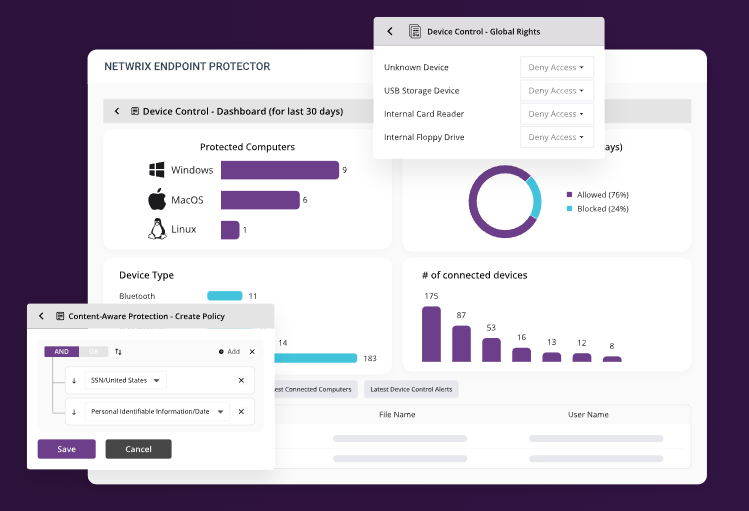The width and height of the screenshot is (749, 511).
Task: Click the purple Allowed (76%) legend swatch
Action: (570, 195)
